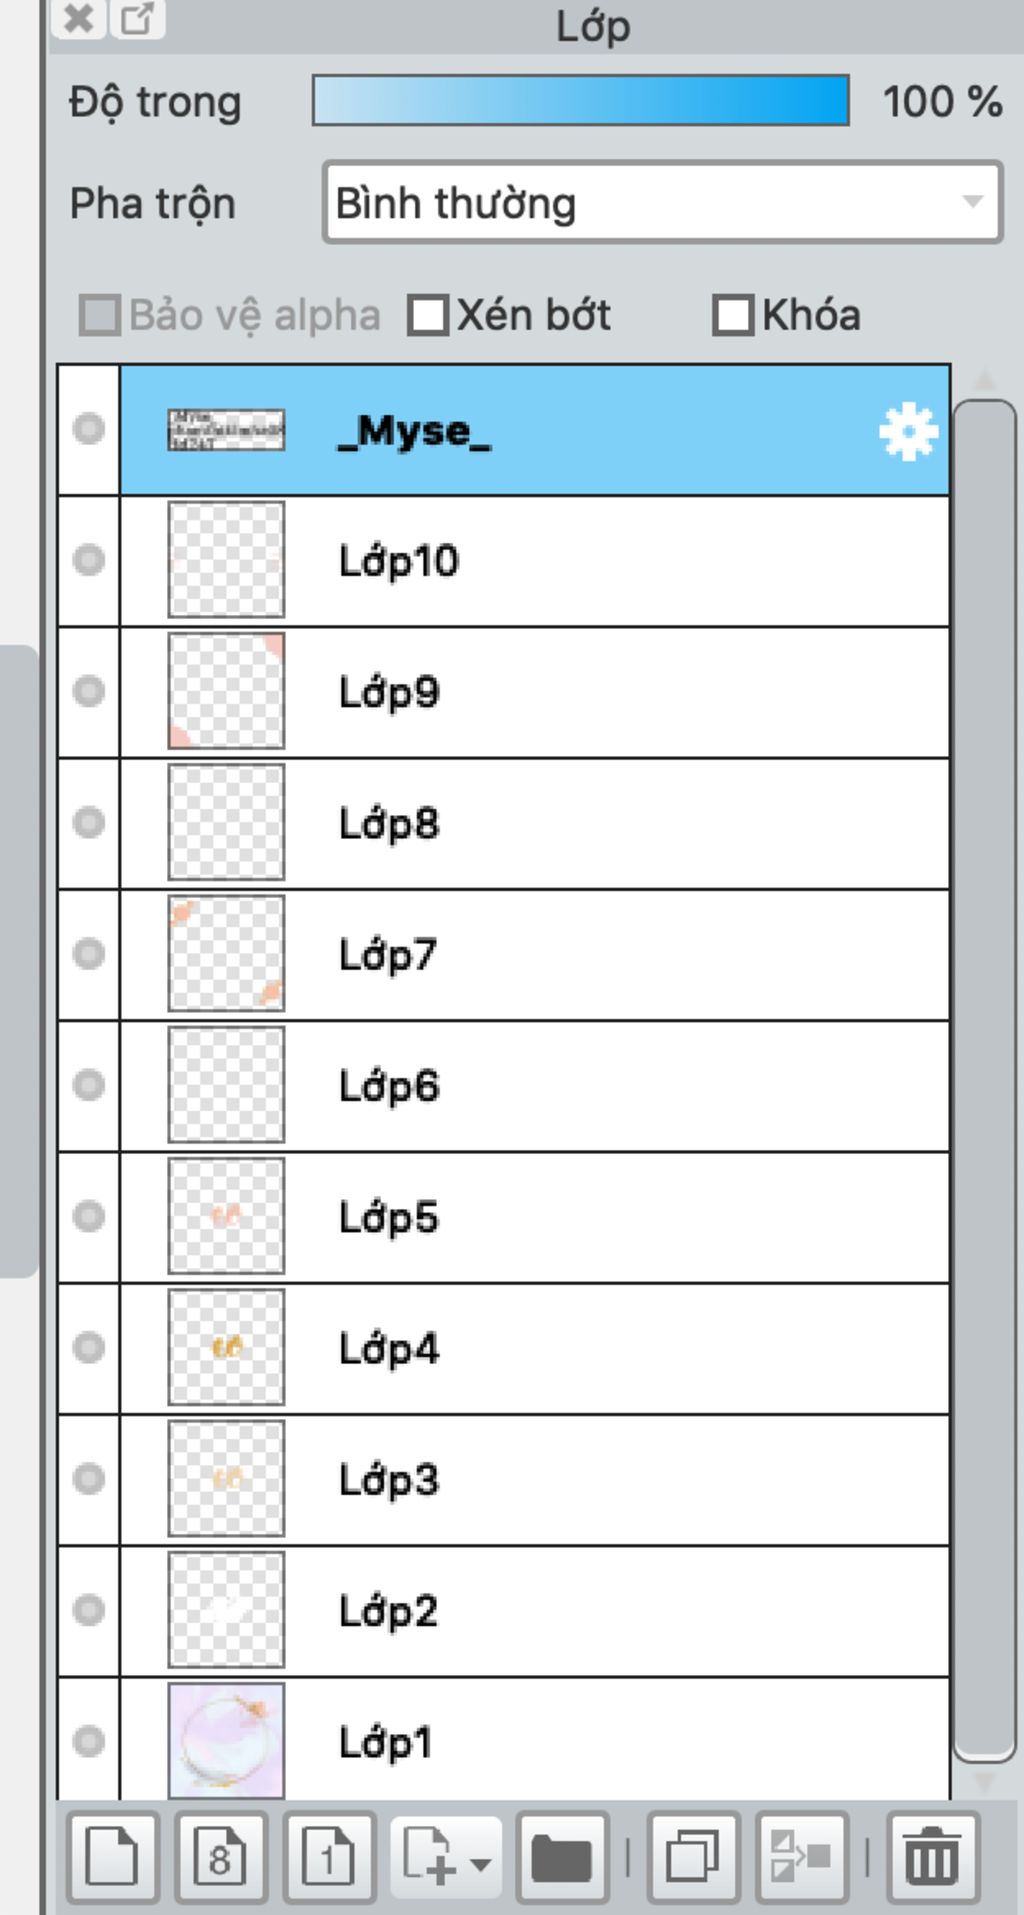Enable the Khóa checkbox

733,315
